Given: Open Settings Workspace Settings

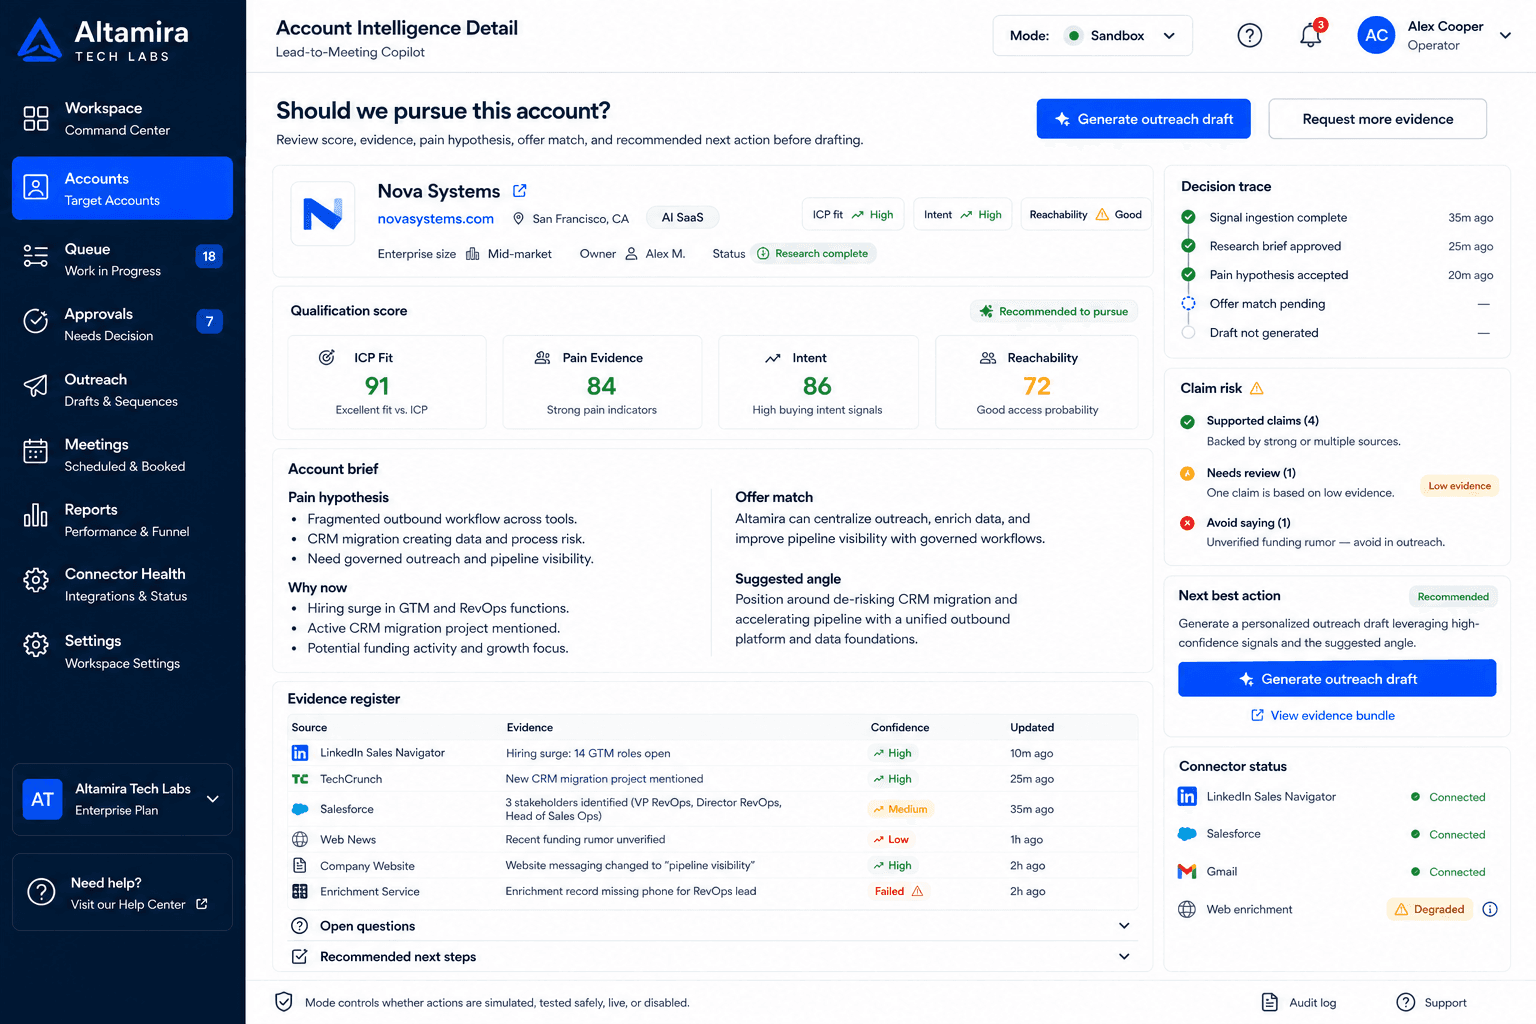Looking at the screenshot, I should tap(122, 651).
